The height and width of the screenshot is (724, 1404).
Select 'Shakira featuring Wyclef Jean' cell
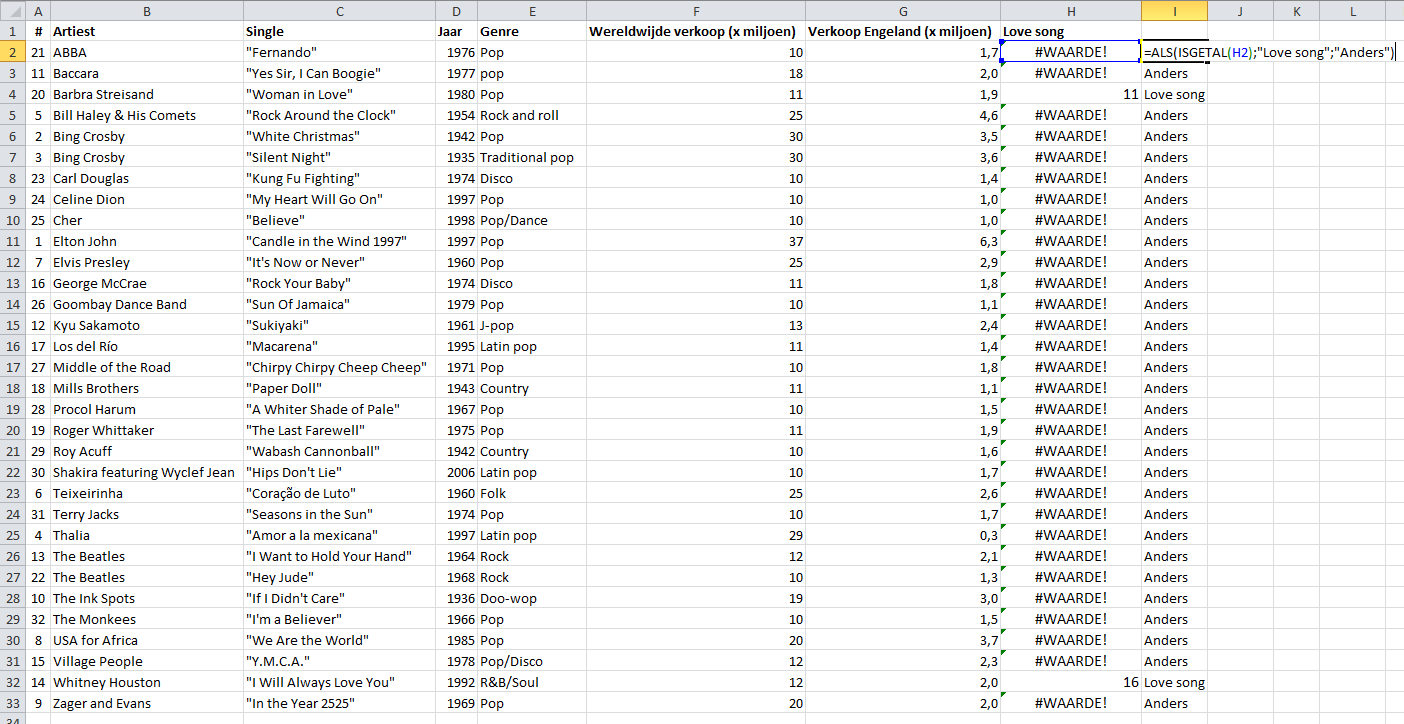point(146,472)
